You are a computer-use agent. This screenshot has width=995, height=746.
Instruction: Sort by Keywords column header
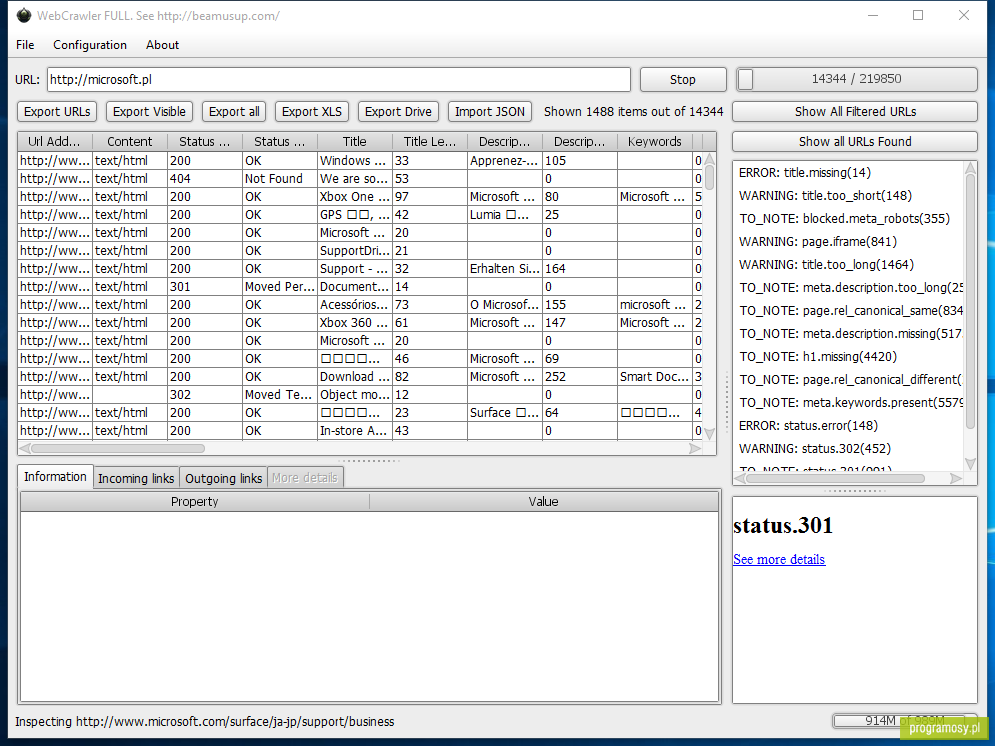654,141
